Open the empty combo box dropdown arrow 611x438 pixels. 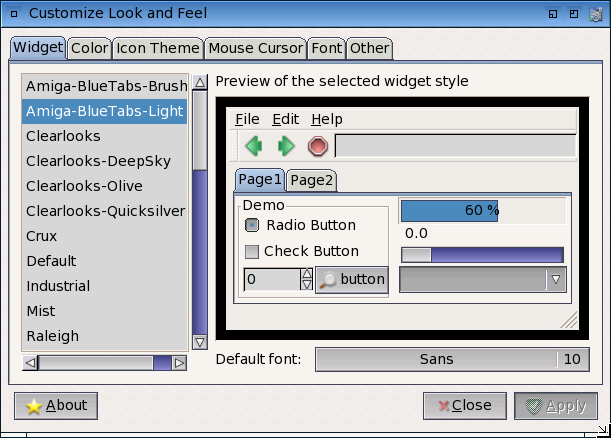click(x=556, y=279)
